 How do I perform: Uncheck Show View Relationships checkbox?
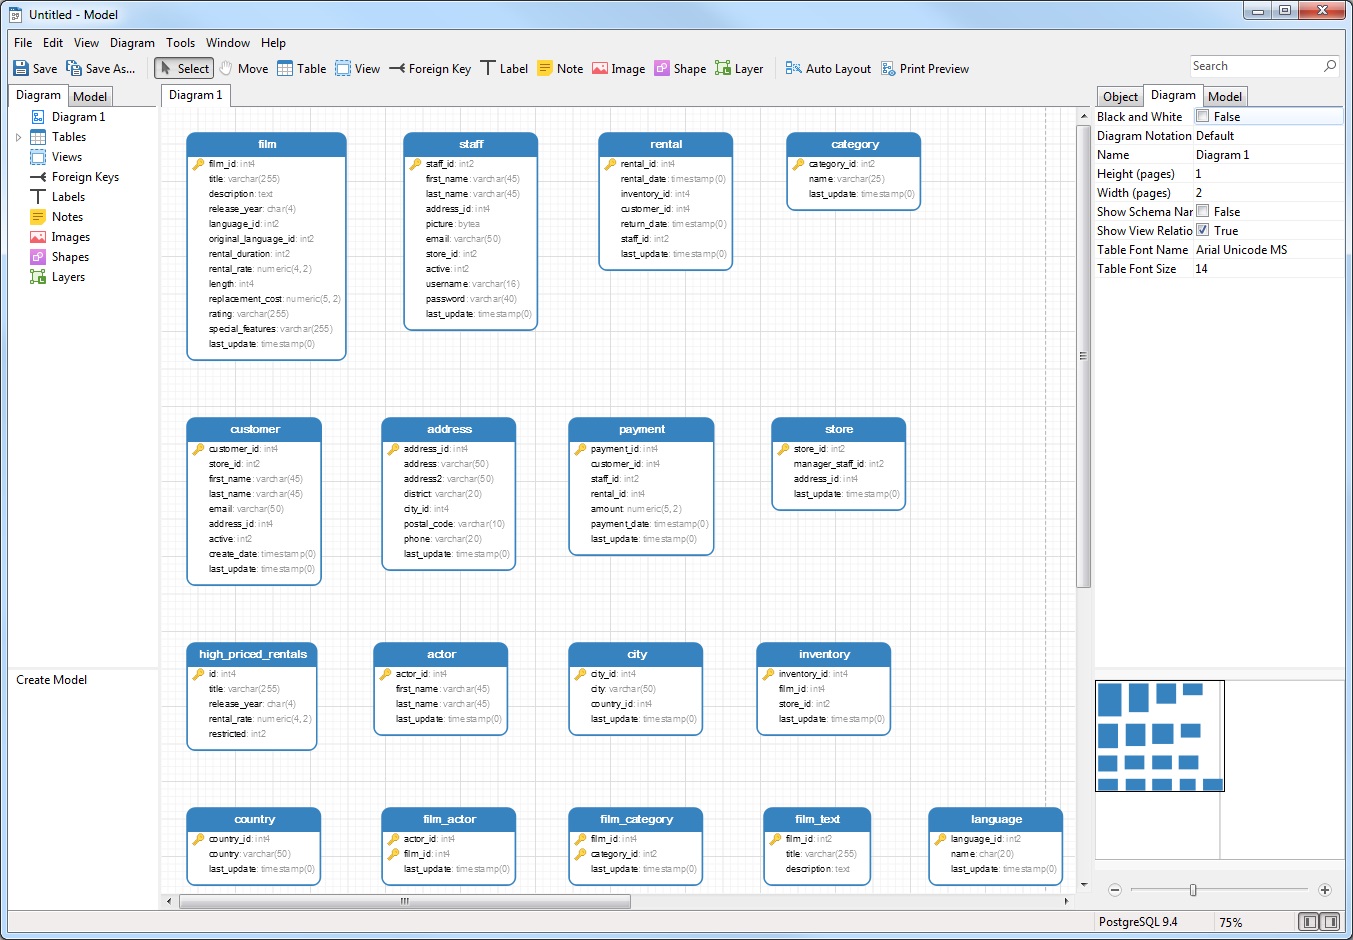tap(1203, 230)
